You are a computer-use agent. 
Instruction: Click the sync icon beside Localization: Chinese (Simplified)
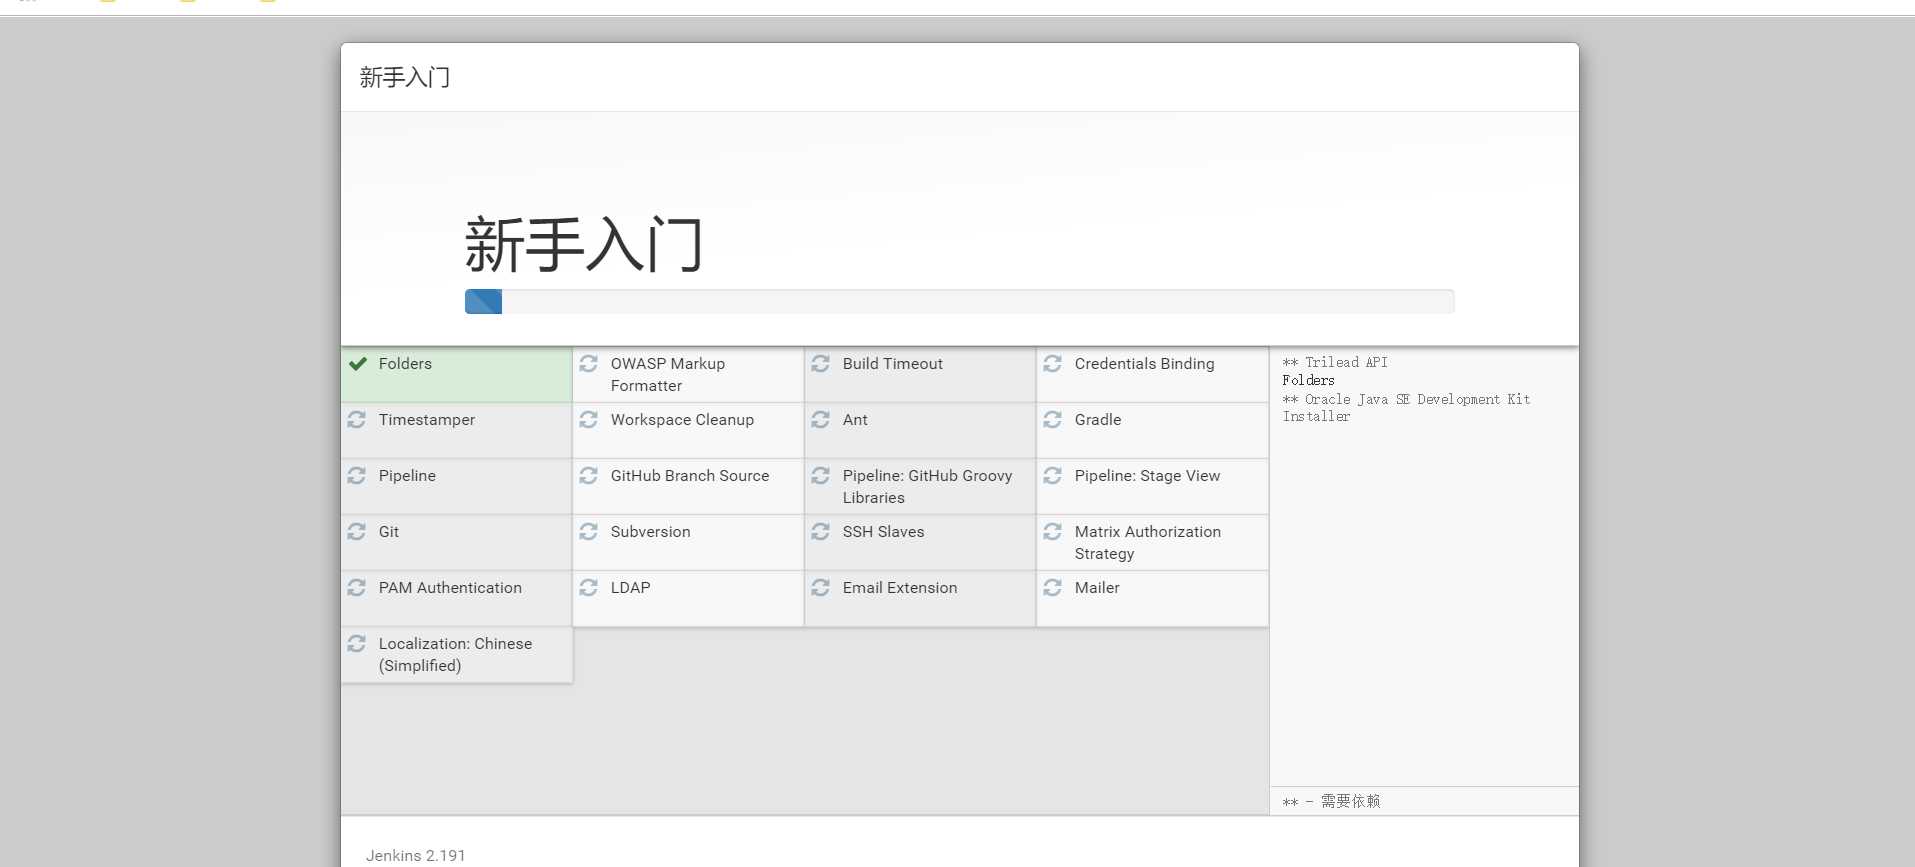tap(357, 644)
